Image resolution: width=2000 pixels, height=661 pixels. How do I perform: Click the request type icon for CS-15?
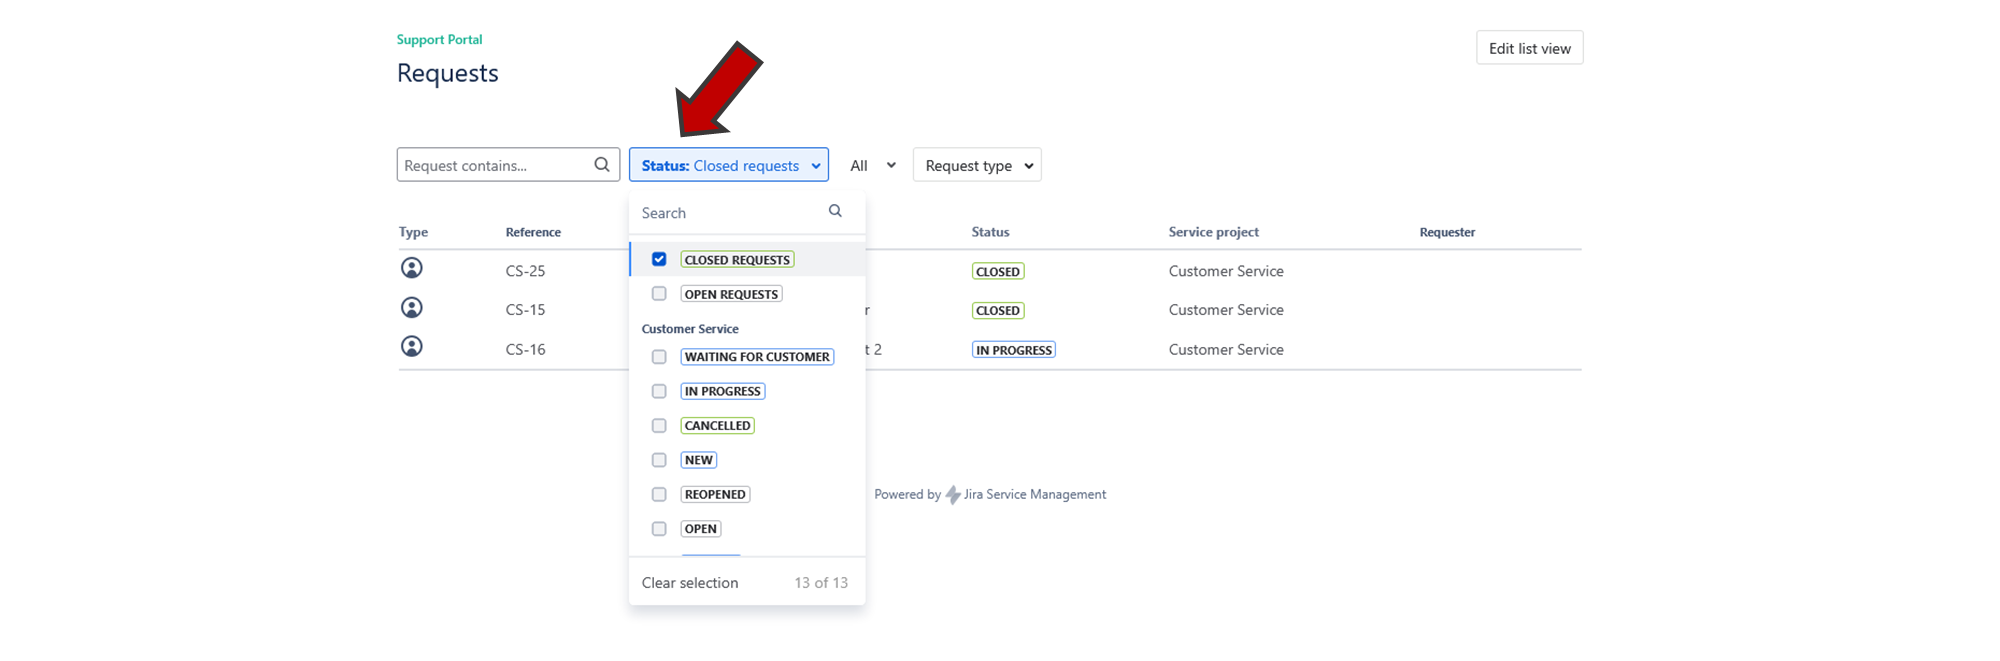[411, 308]
